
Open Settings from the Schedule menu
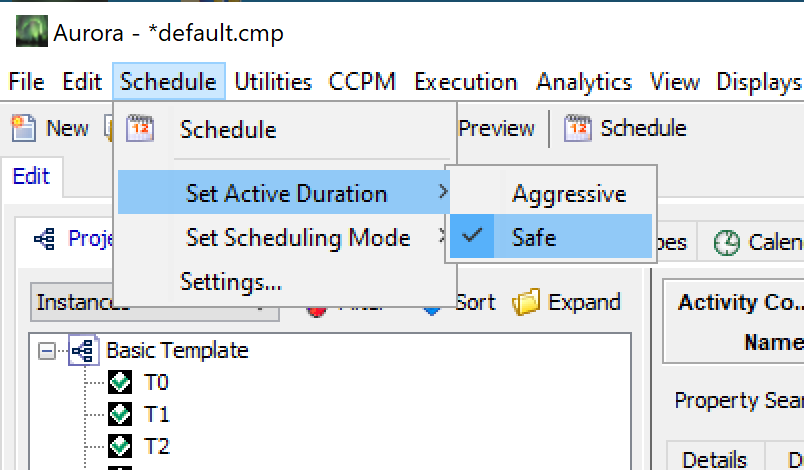click(x=230, y=282)
